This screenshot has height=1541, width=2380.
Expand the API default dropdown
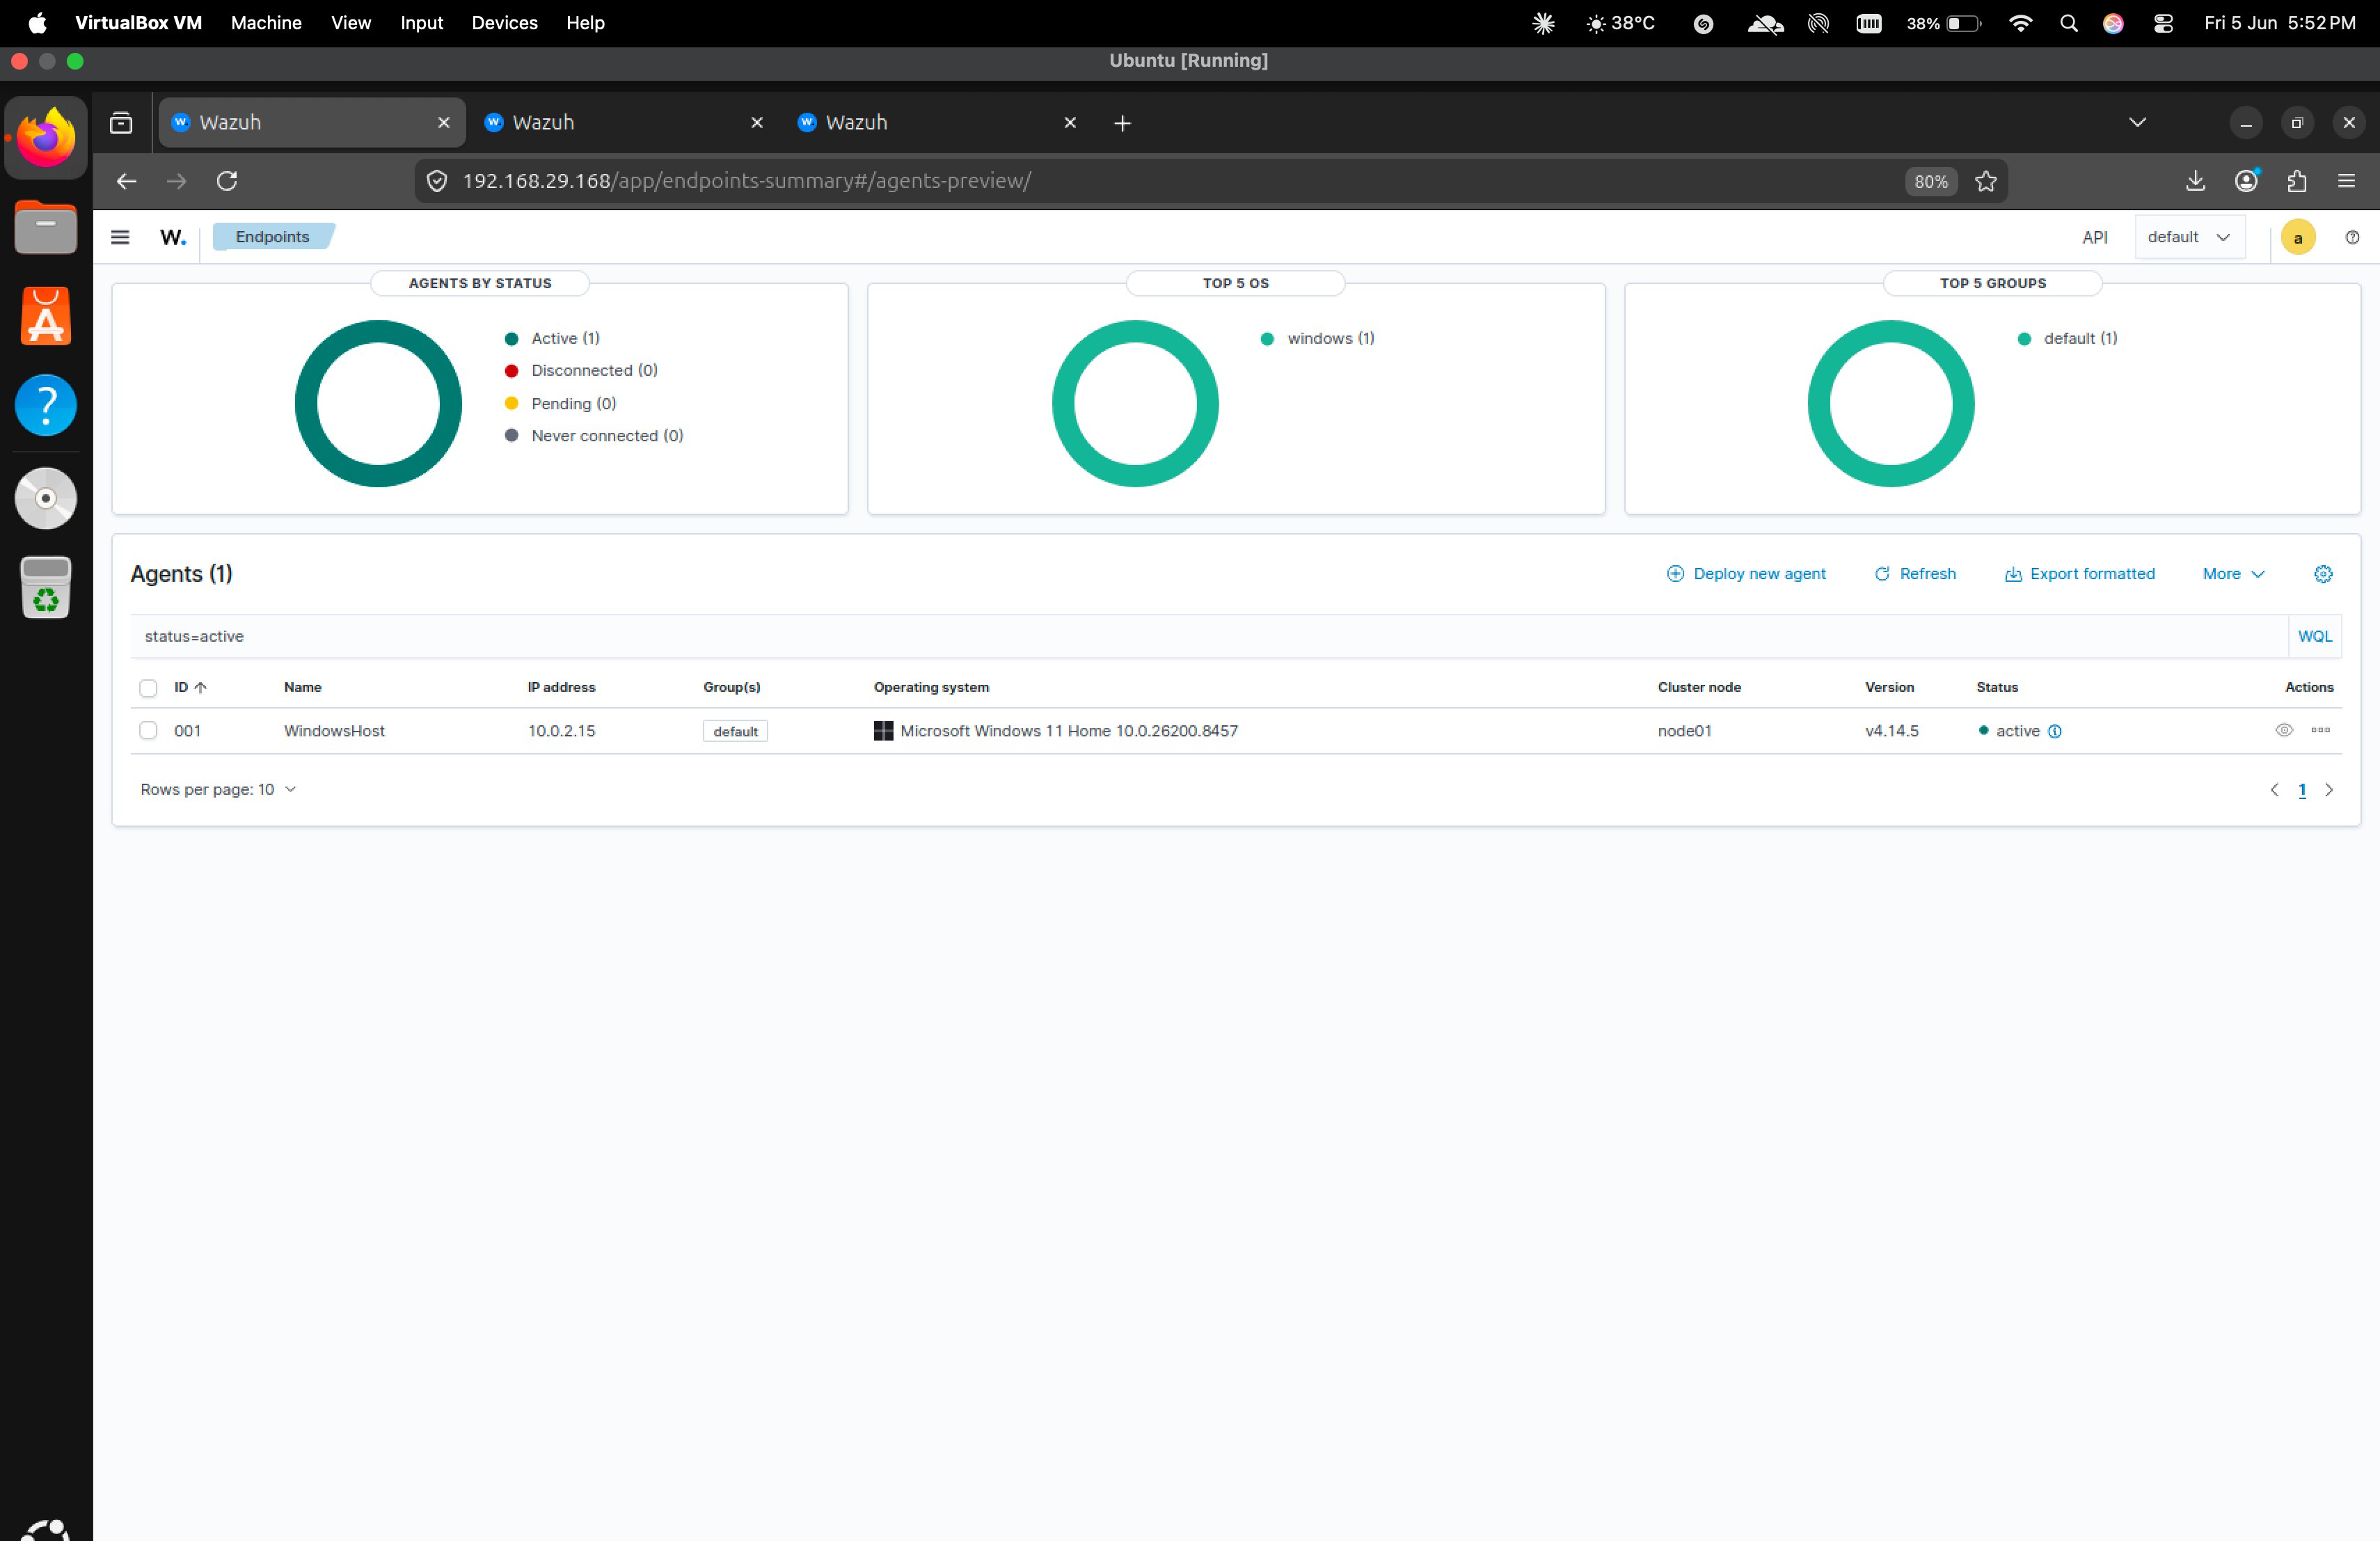tap(2189, 237)
